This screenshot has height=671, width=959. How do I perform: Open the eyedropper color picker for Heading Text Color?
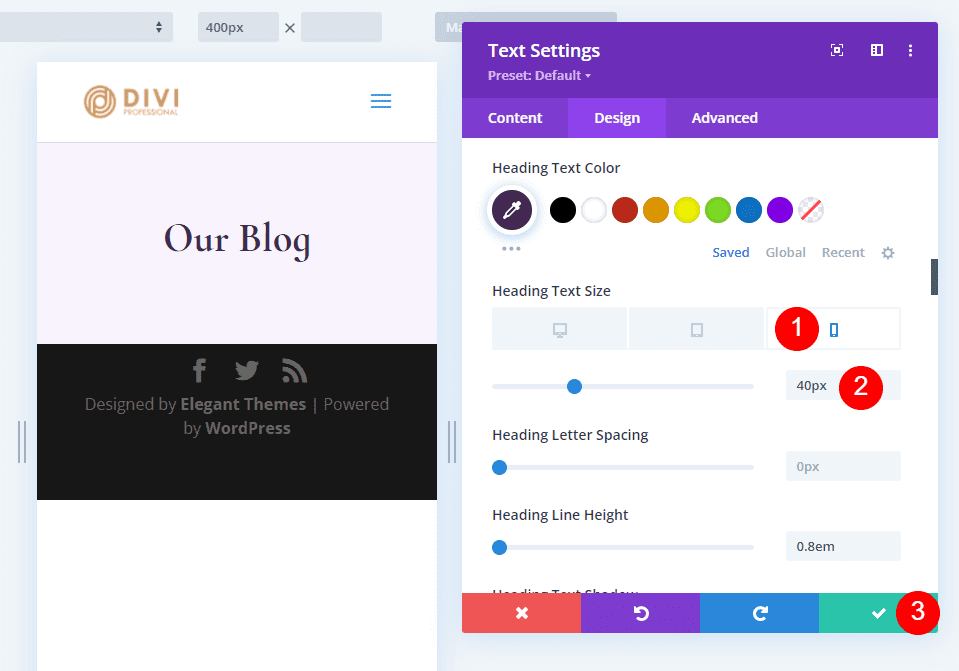tap(512, 210)
